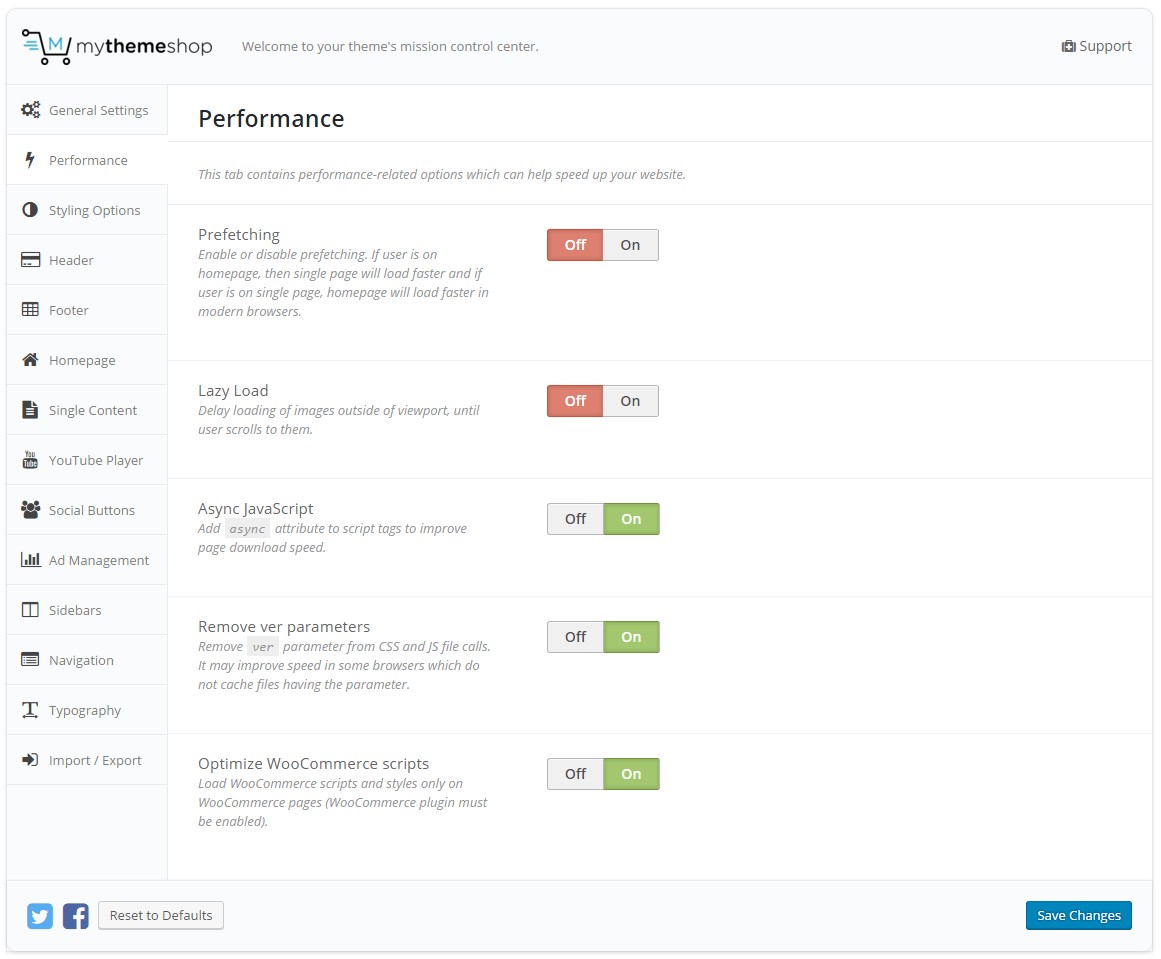Click the Navigation list icon
Image resolution: width=1161 pixels, height=959 pixels.
tap(30, 660)
